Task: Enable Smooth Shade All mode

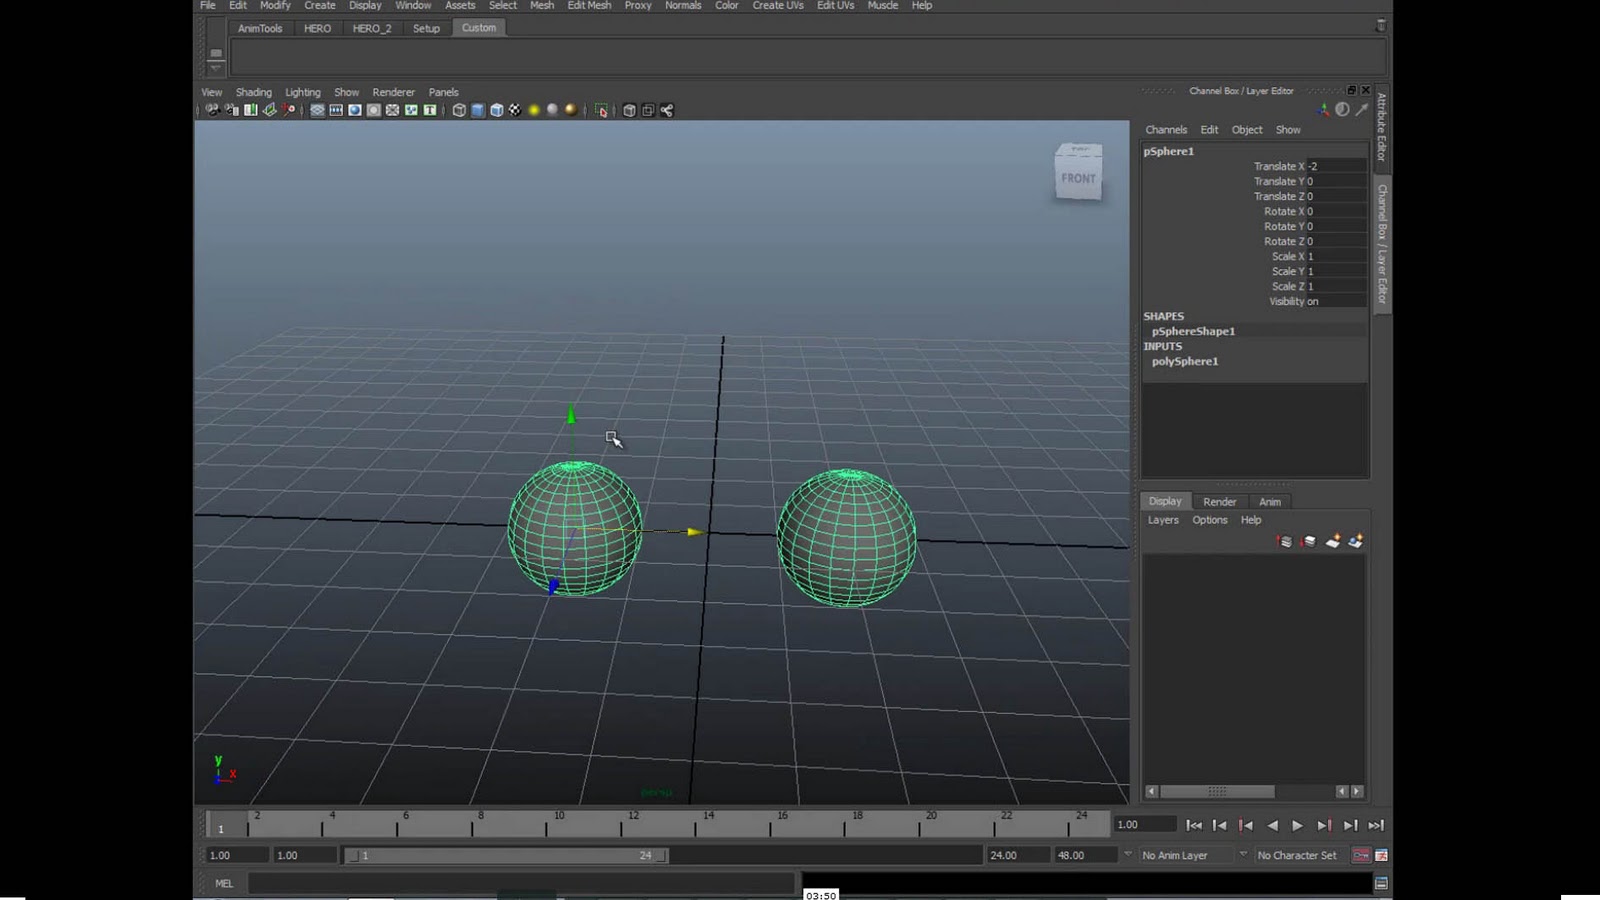Action: (x=478, y=110)
